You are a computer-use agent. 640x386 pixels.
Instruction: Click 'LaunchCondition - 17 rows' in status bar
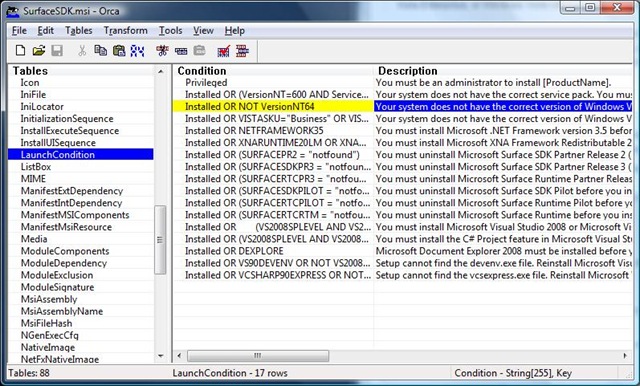pyautogui.click(x=230, y=373)
